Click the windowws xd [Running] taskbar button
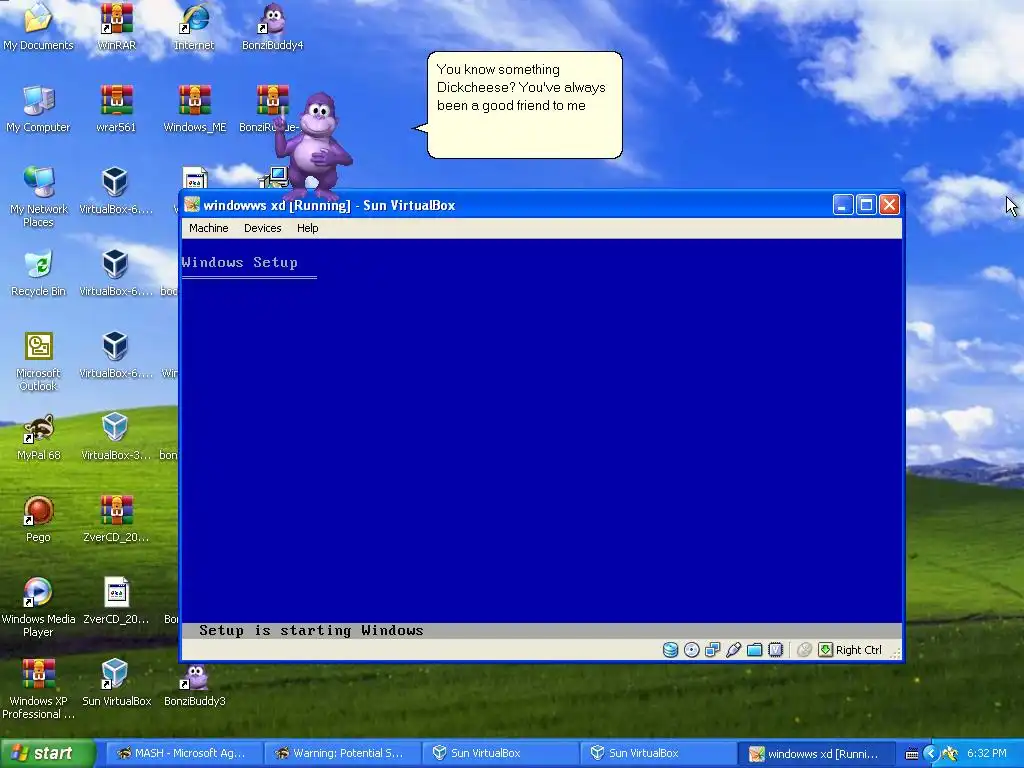Screen dimensions: 1024x768 (815, 753)
